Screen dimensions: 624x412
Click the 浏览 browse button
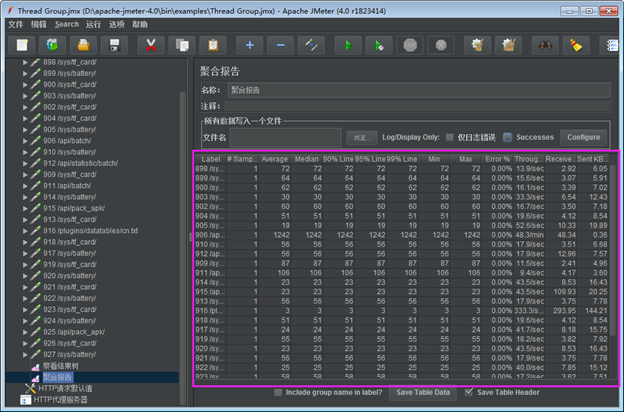(x=362, y=138)
